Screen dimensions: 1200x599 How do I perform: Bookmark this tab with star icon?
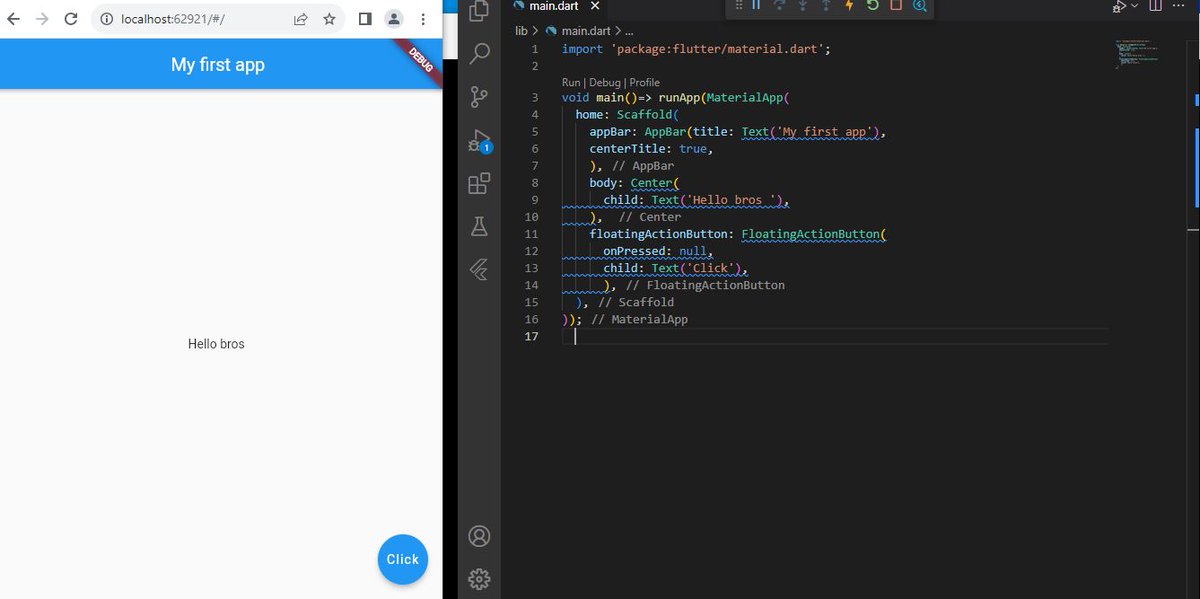(329, 19)
